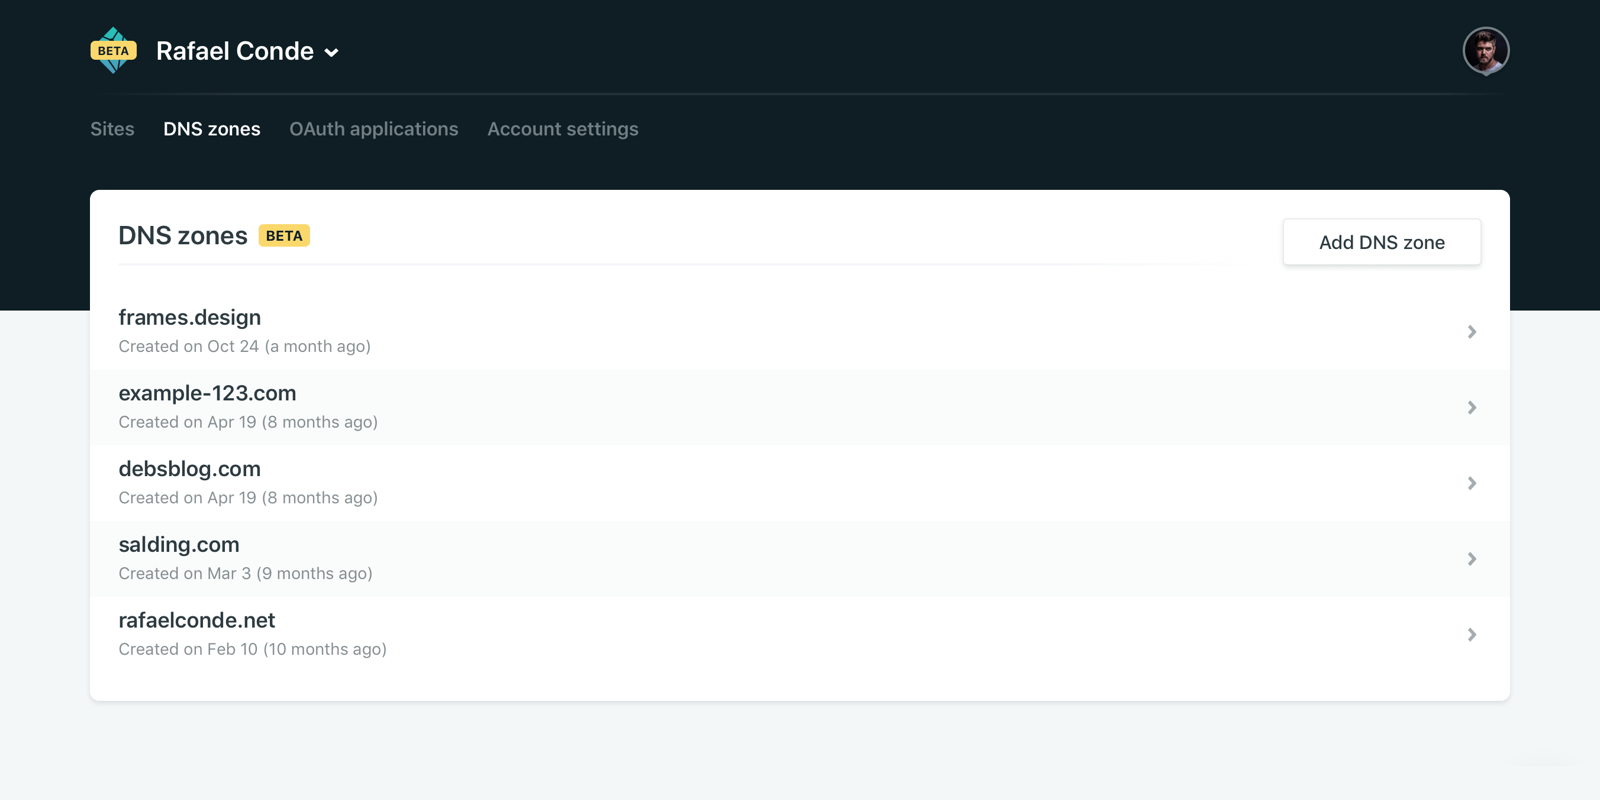This screenshot has height=800, width=1600.
Task: Click the Netlify beta logo
Action: click(114, 51)
